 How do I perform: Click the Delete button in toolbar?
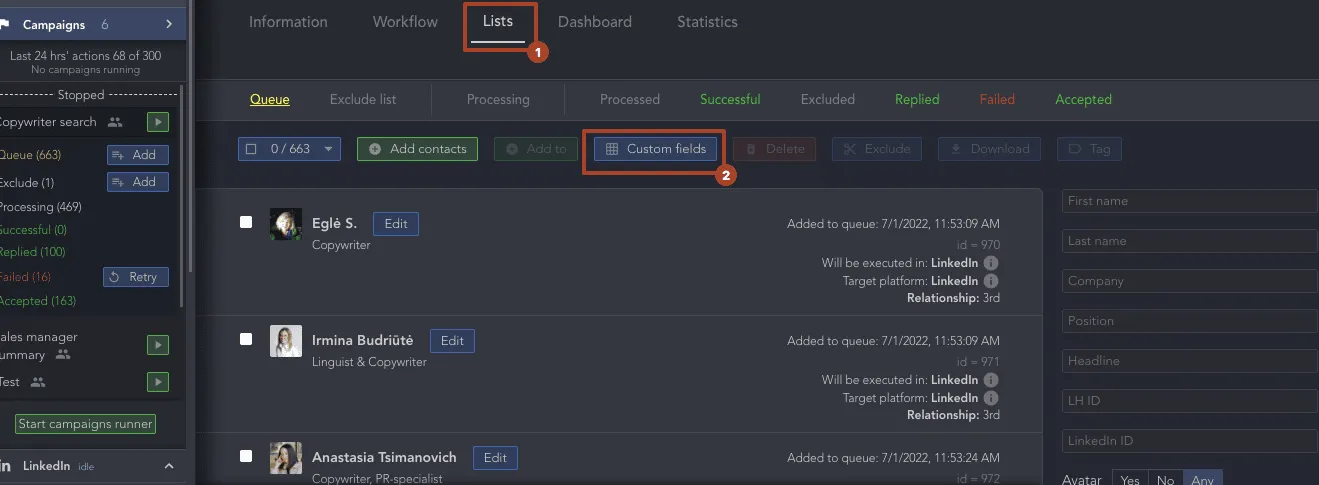click(774, 149)
